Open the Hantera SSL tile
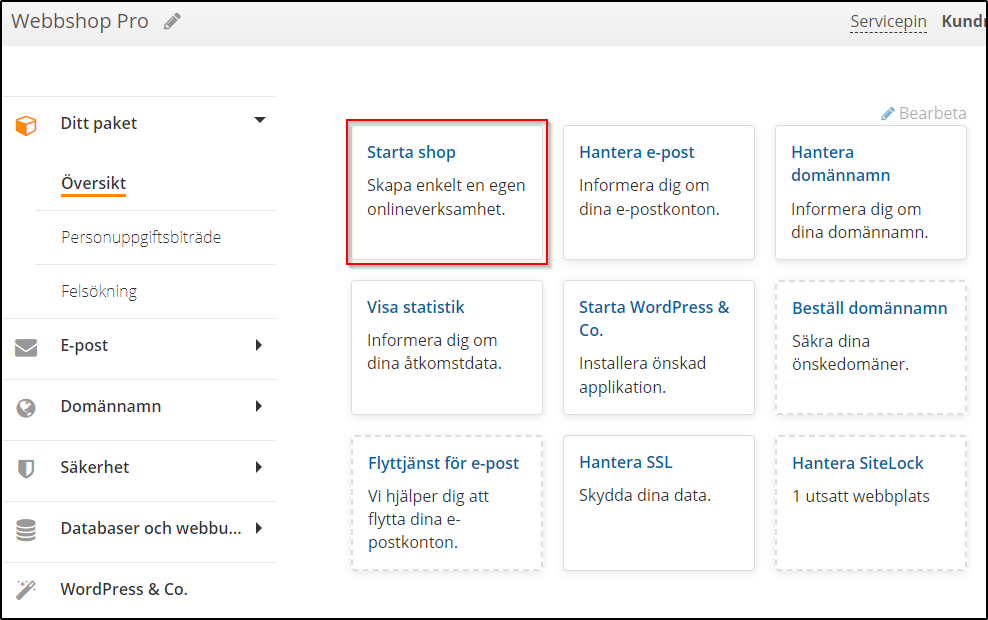The image size is (988, 620). click(658, 502)
